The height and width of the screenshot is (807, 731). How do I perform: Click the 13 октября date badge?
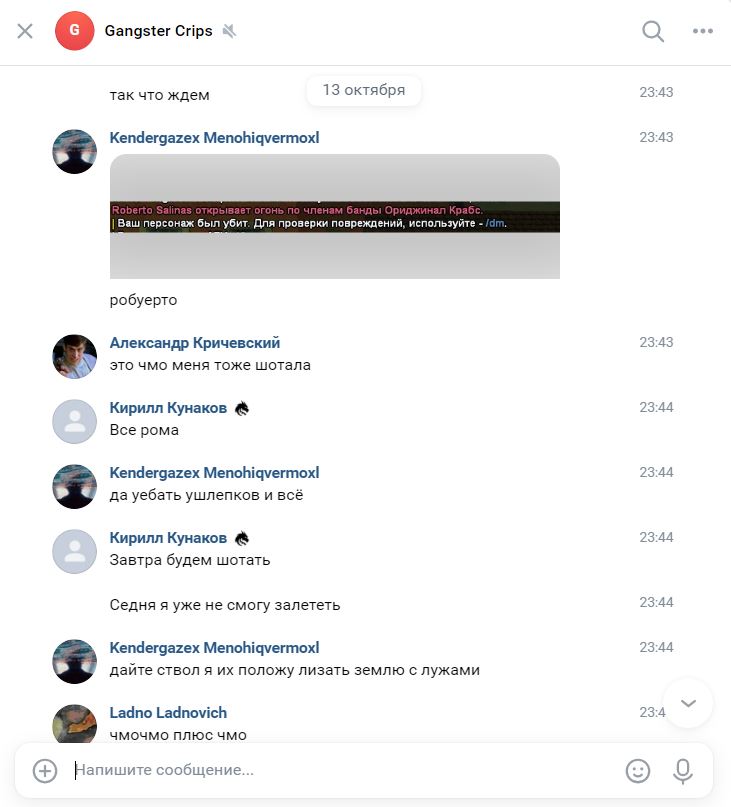[x=363, y=90]
